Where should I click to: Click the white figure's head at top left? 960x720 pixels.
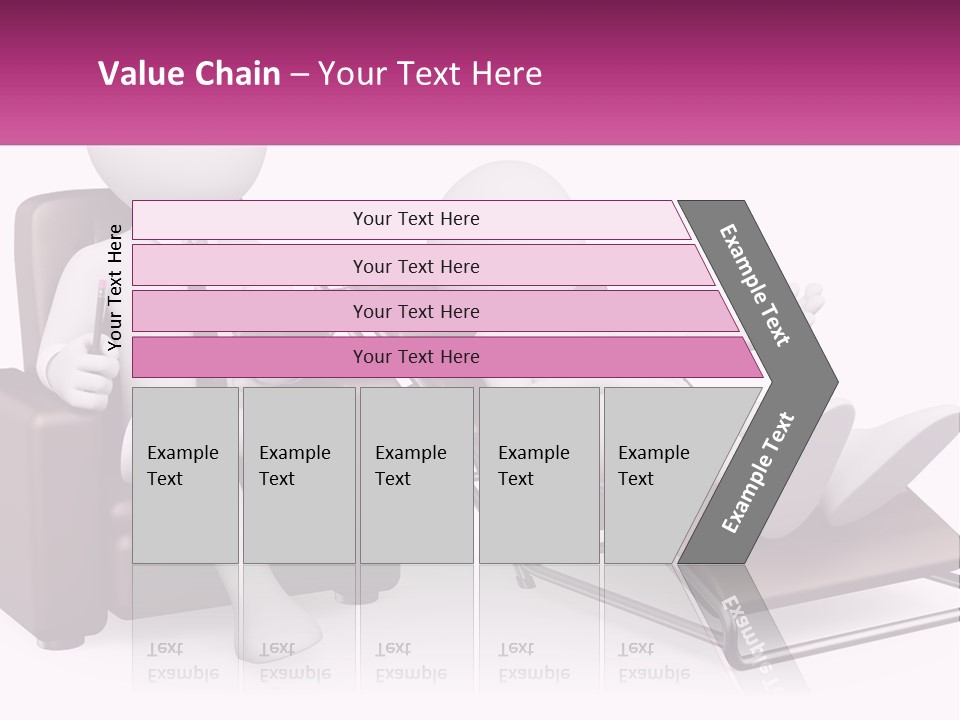click(x=176, y=170)
